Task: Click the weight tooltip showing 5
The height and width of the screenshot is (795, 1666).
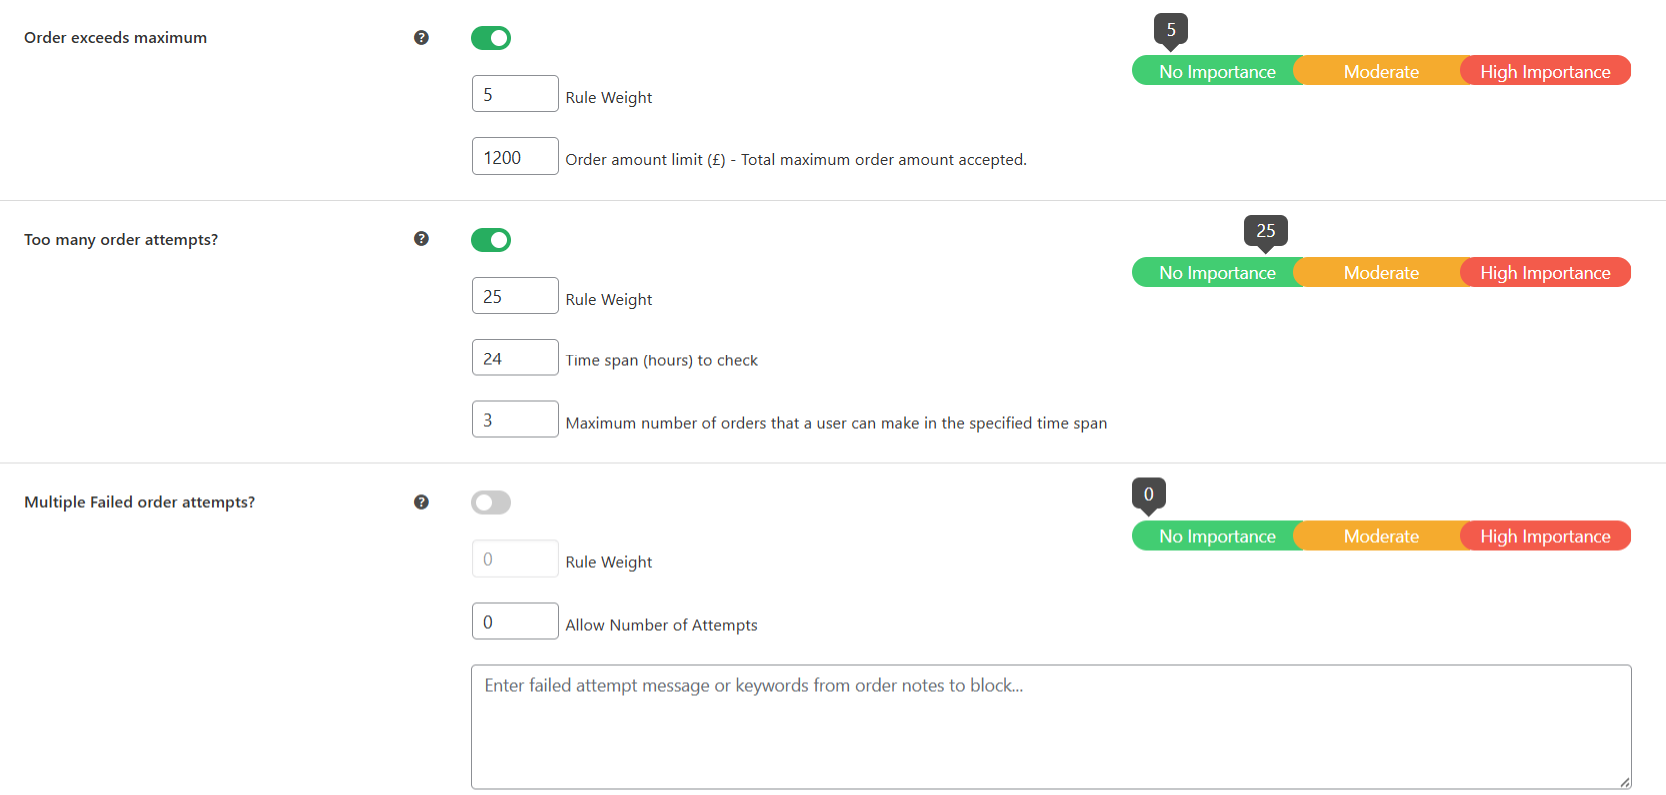Action: [x=1170, y=31]
